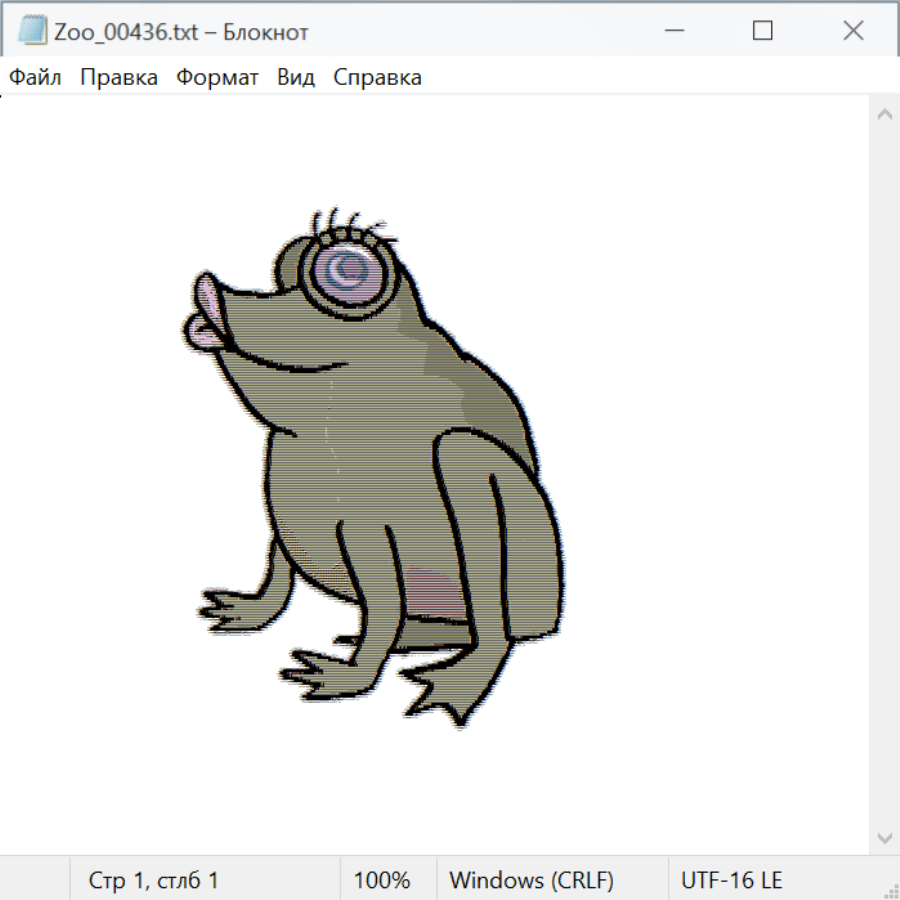The image size is (900, 900).
Task: Click the resize grip in window corner
Action: click(889, 889)
